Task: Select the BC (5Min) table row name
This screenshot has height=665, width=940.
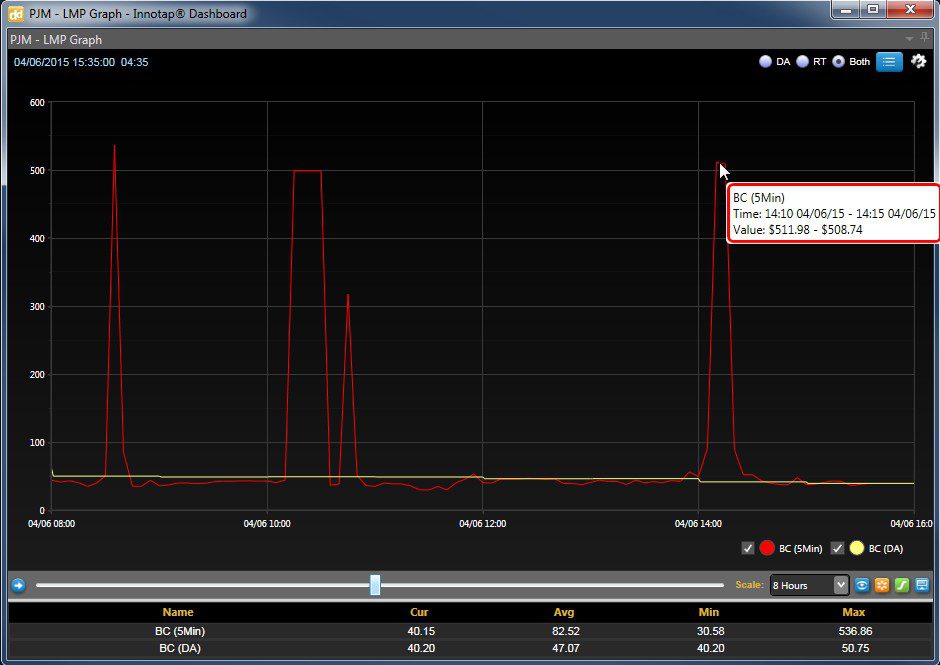Action: pos(180,631)
